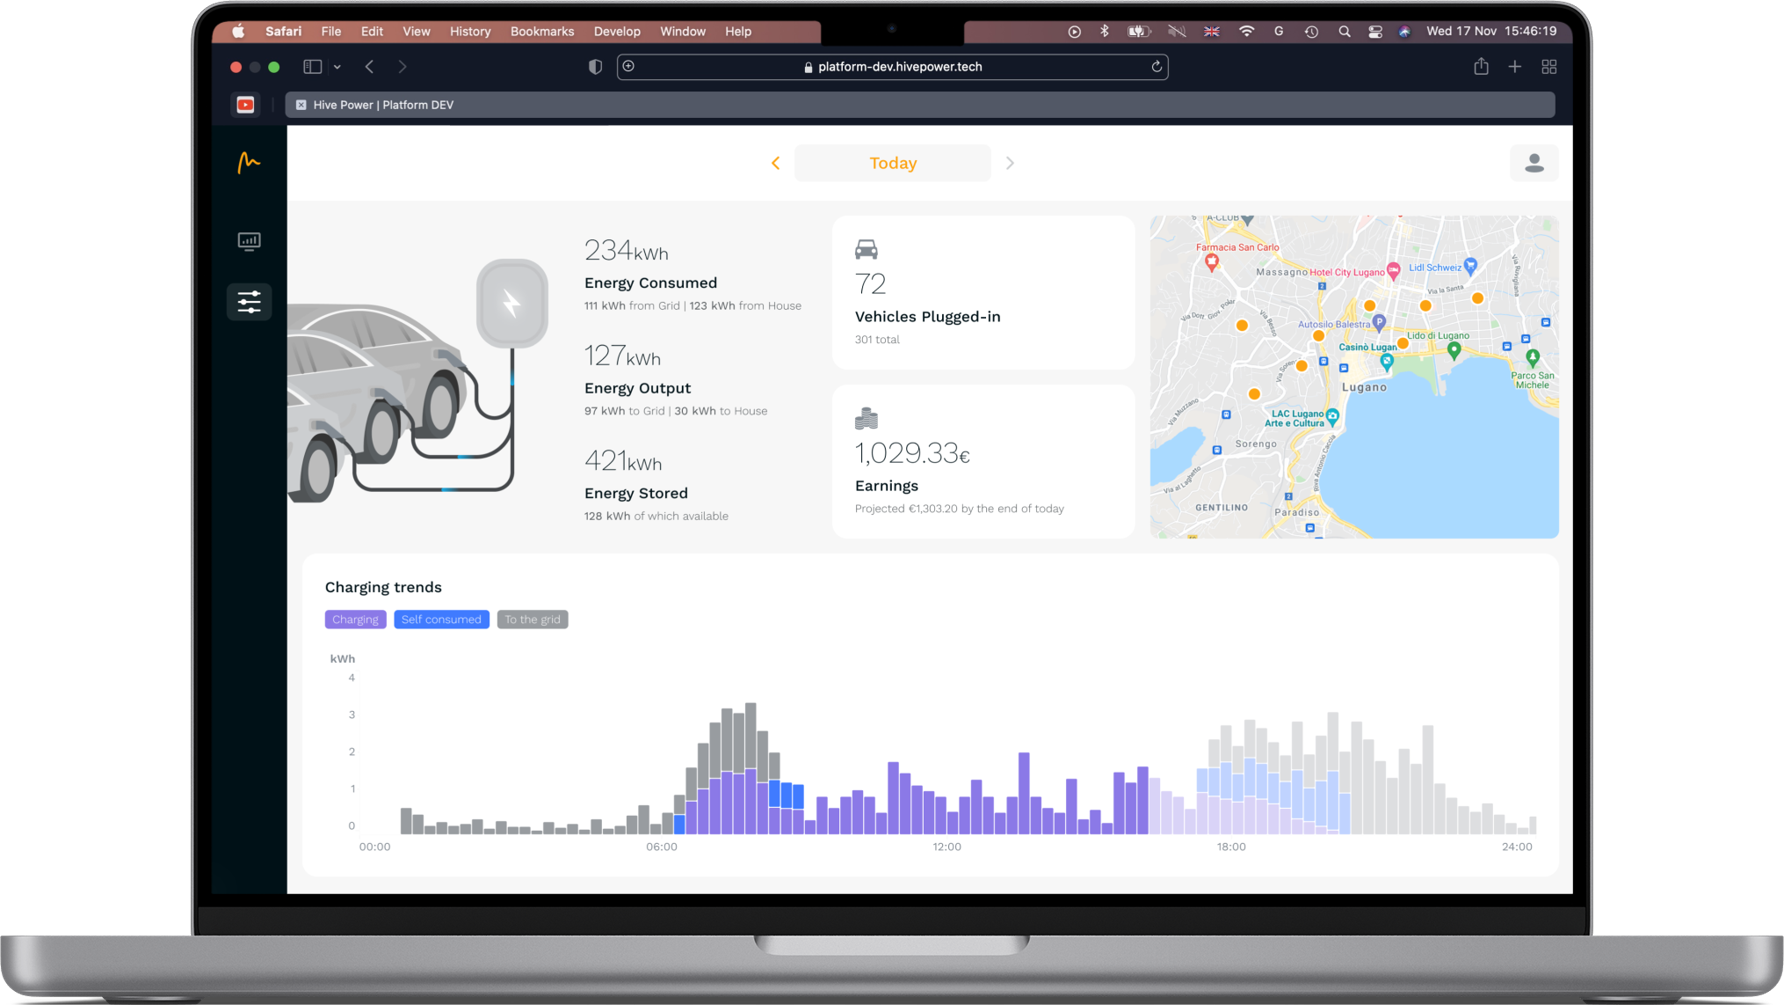The image size is (1784, 1005).
Task: Open the Safari share menu
Action: tap(1481, 66)
